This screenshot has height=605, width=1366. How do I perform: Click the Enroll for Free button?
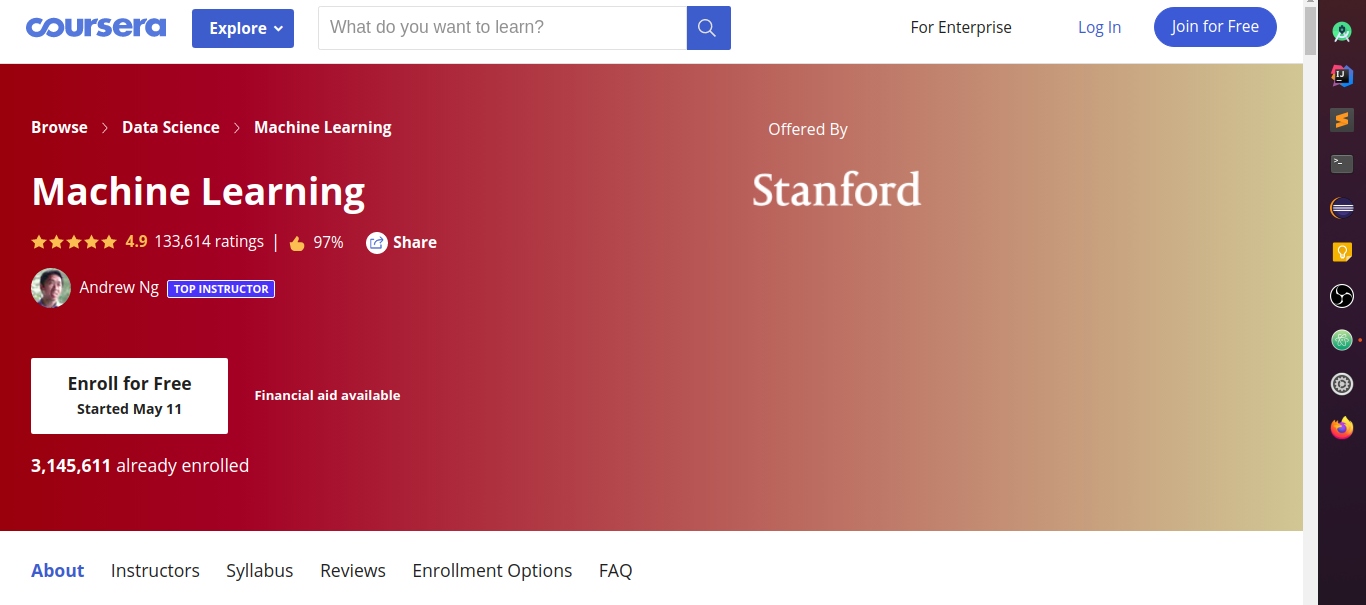click(129, 396)
